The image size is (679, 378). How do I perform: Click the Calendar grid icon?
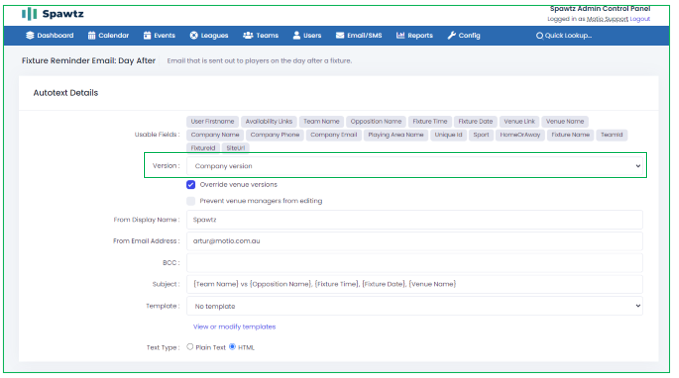tap(91, 36)
